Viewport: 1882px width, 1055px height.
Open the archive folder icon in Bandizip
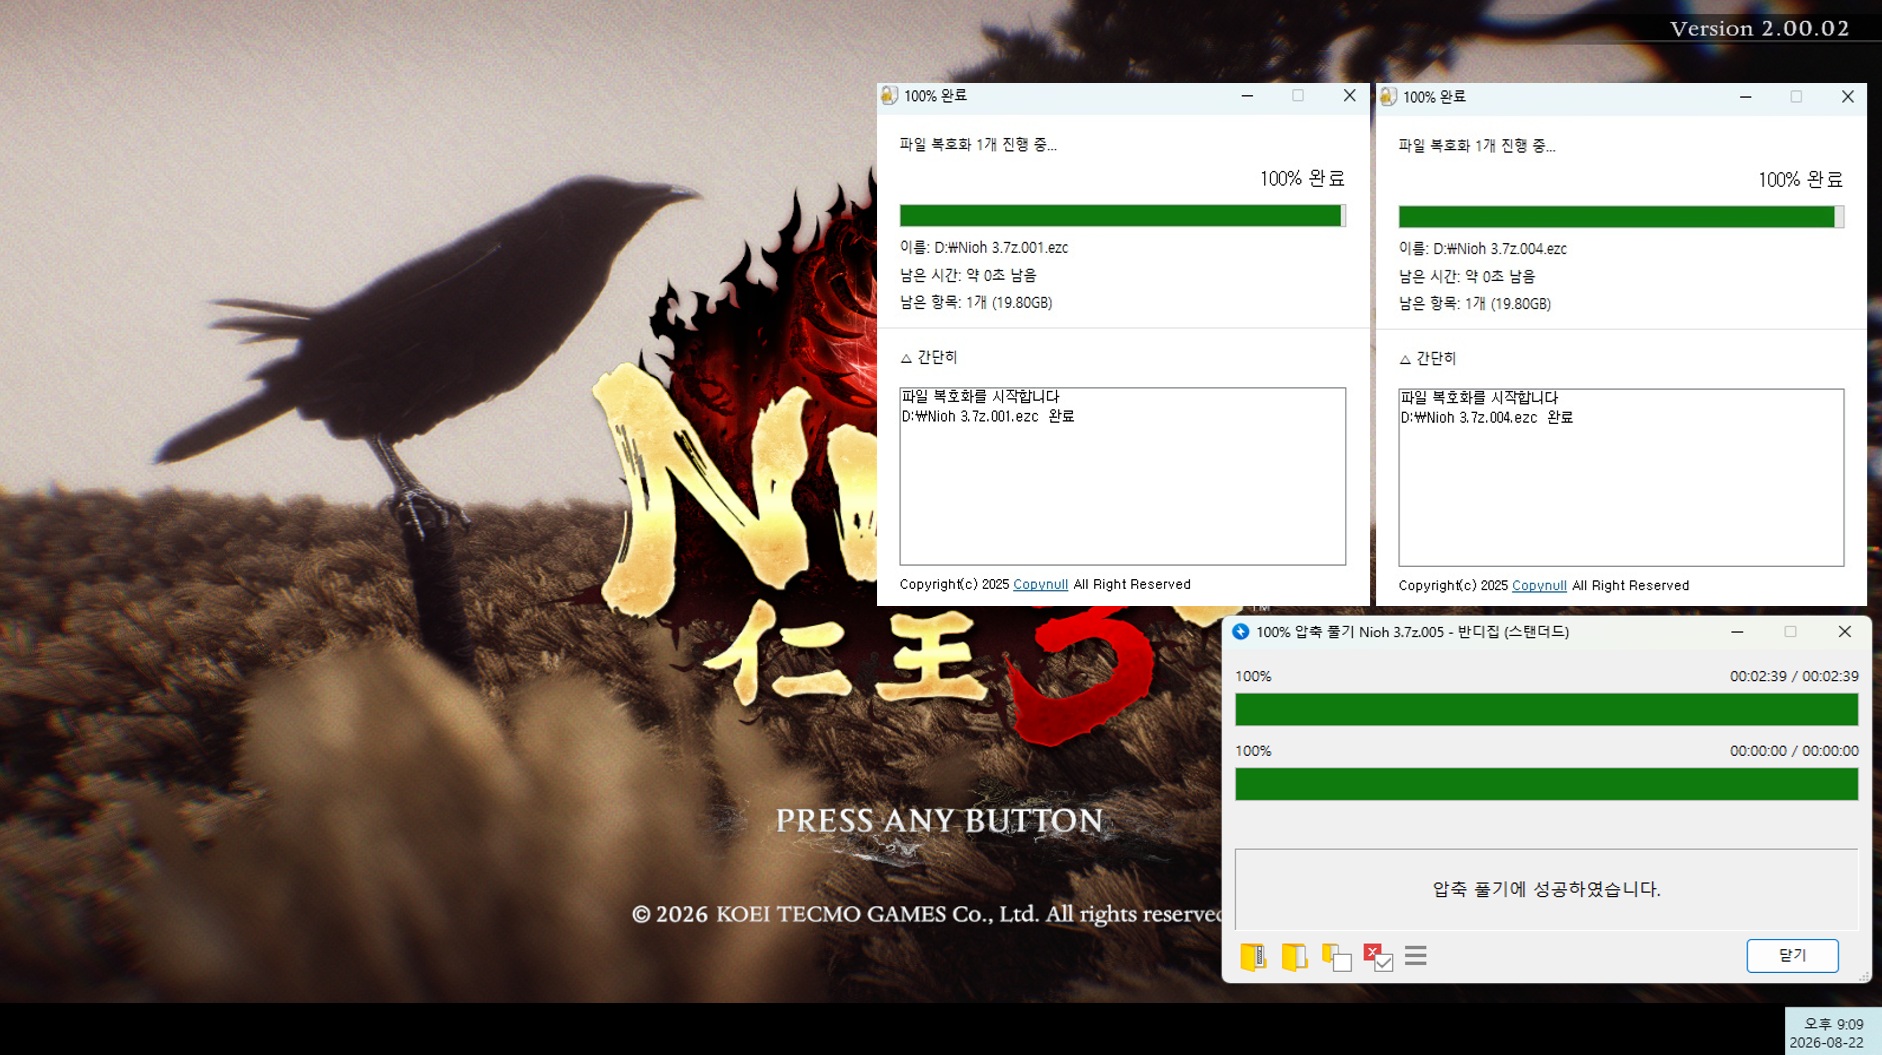click(x=1253, y=957)
